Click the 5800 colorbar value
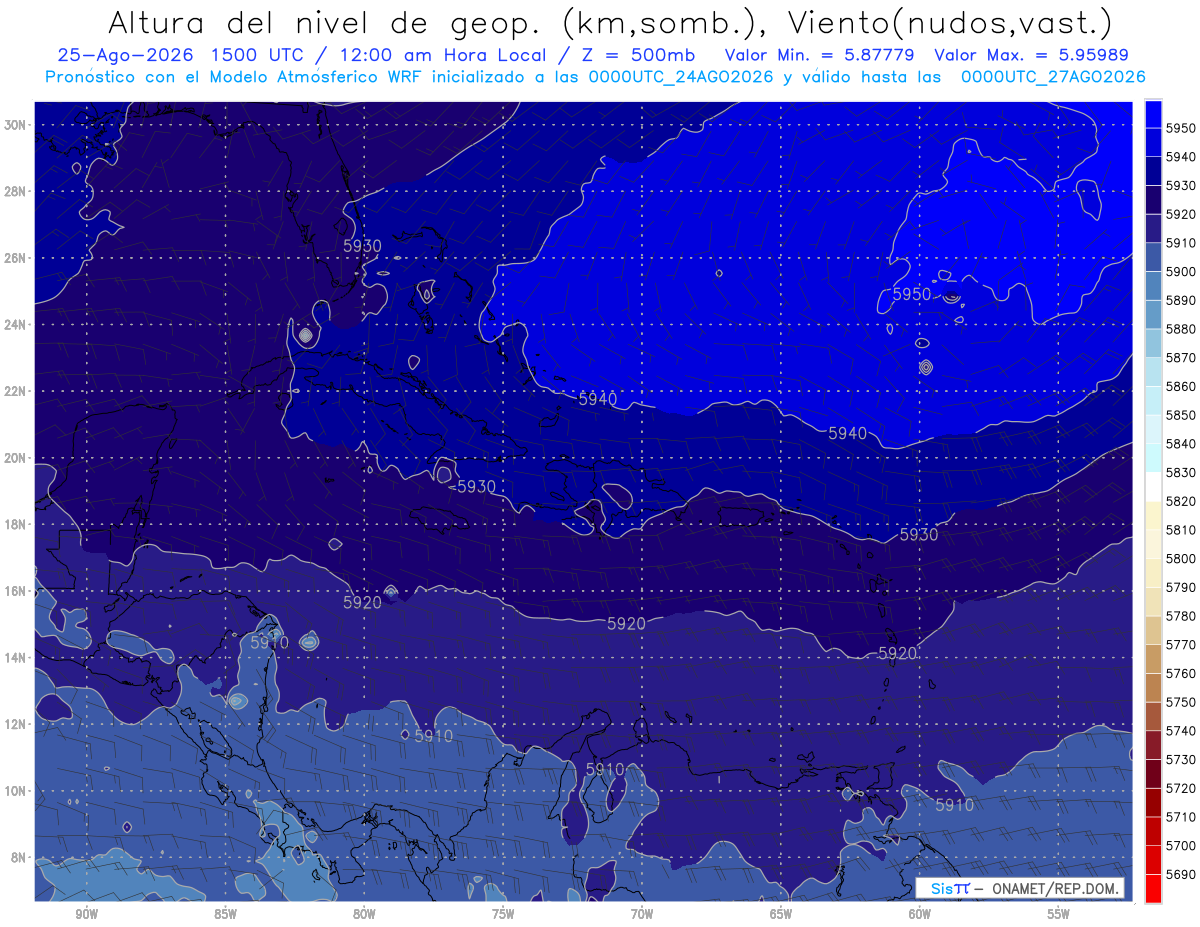 click(1180, 558)
